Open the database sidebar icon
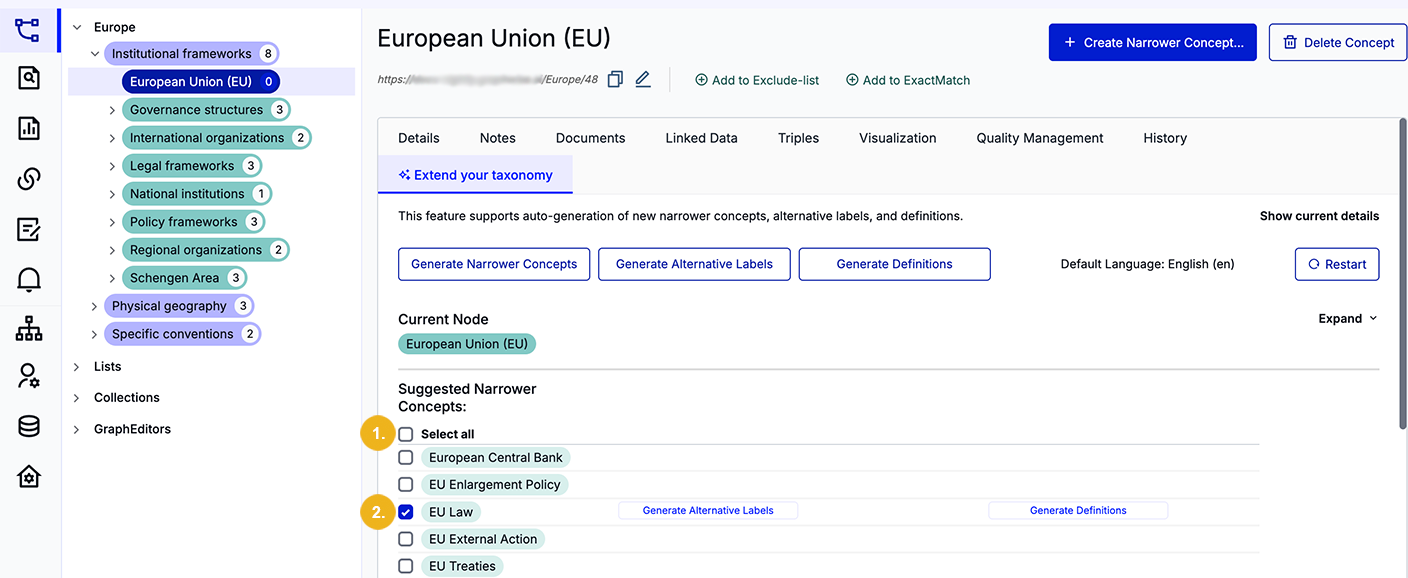Viewport: 1408px width, 578px height. tap(28, 427)
